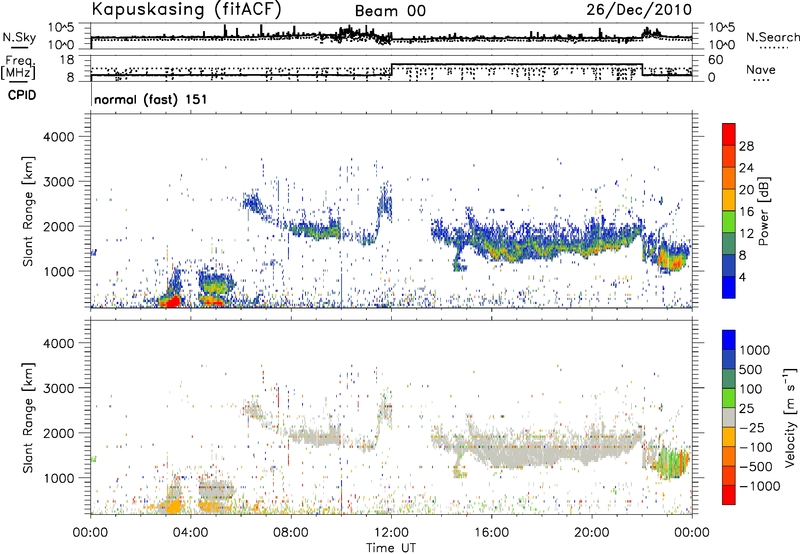This screenshot has width=800, height=554.
Task: Click the '16:00' time axis tick label
Action: point(491,533)
